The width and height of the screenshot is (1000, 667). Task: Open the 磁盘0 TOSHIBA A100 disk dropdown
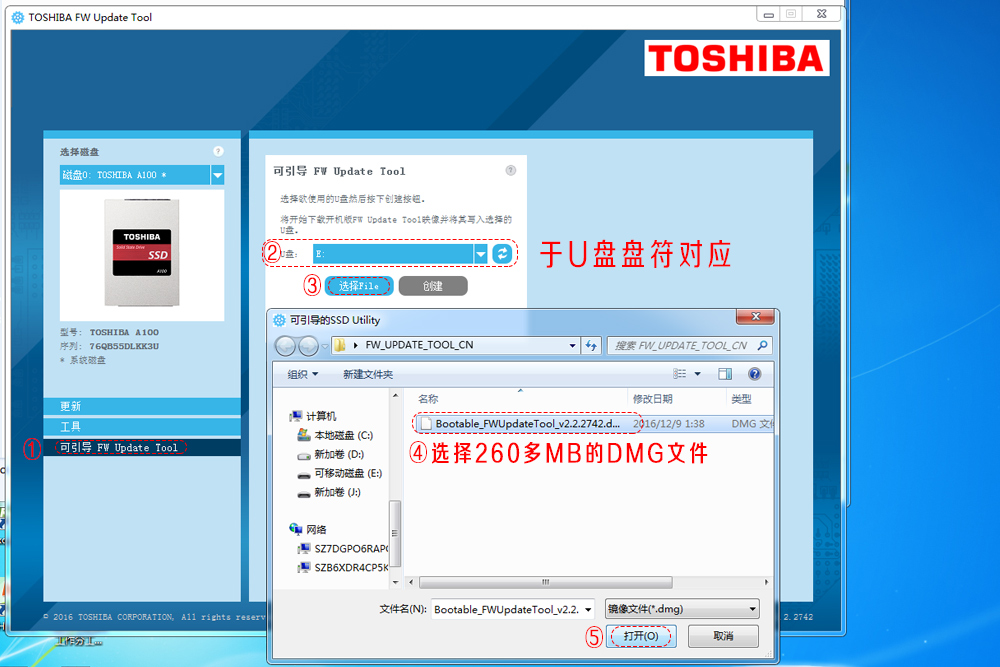[217, 175]
